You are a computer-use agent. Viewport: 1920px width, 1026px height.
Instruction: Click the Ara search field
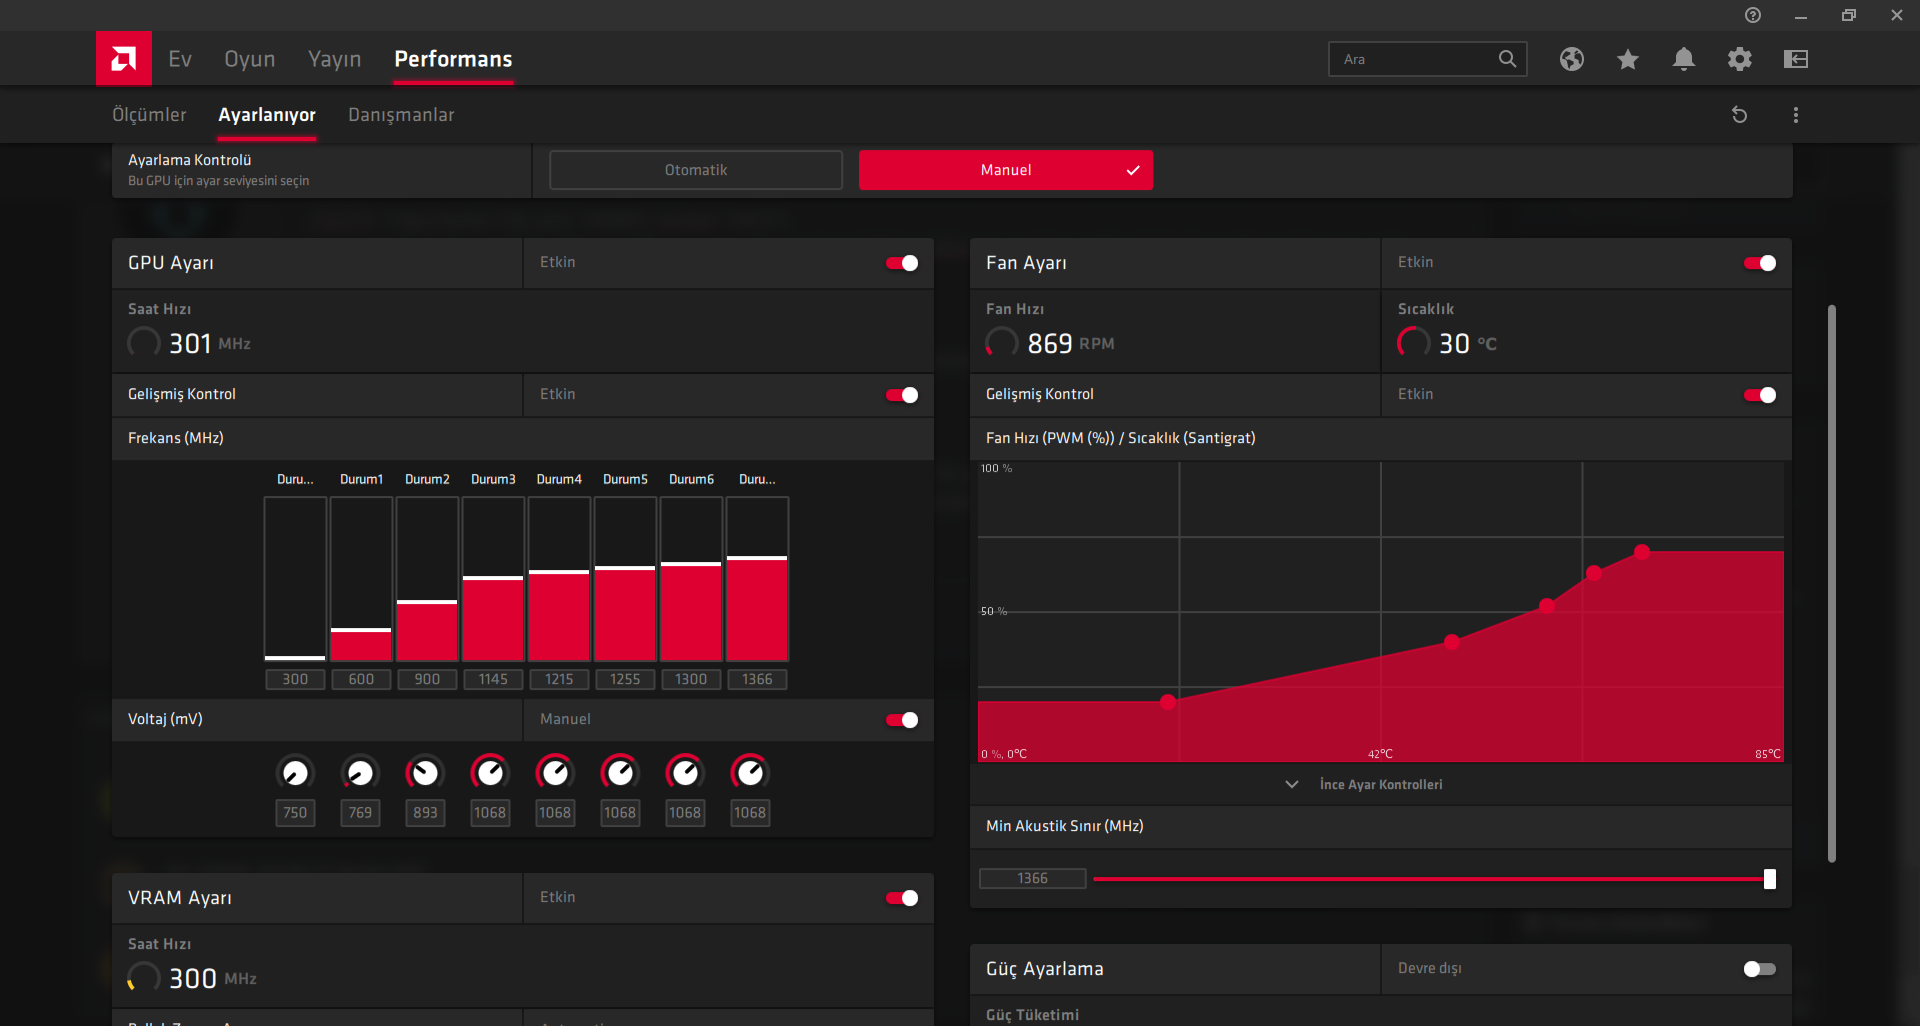(1427, 59)
